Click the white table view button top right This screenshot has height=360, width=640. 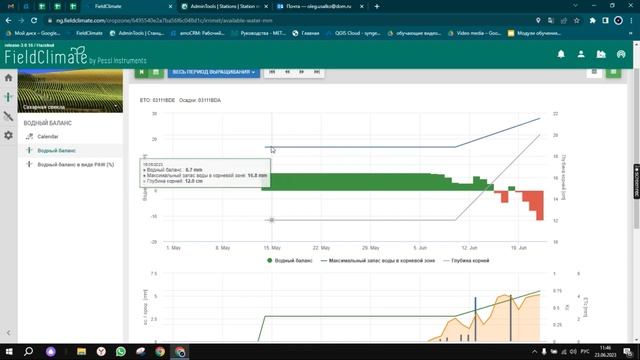(x=594, y=72)
